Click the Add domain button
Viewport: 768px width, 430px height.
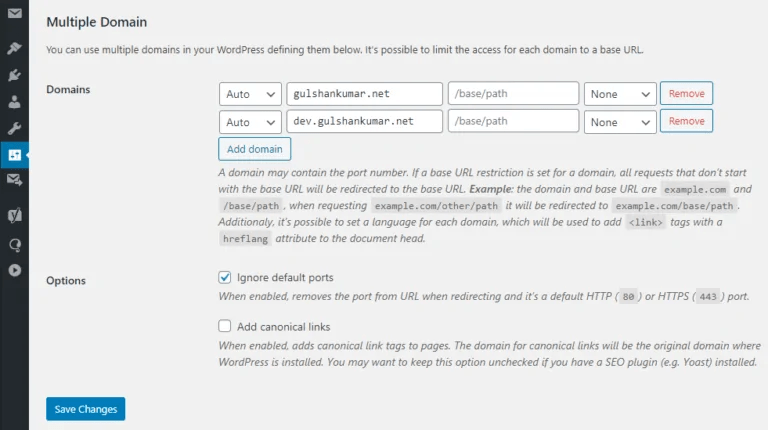[x=255, y=149]
